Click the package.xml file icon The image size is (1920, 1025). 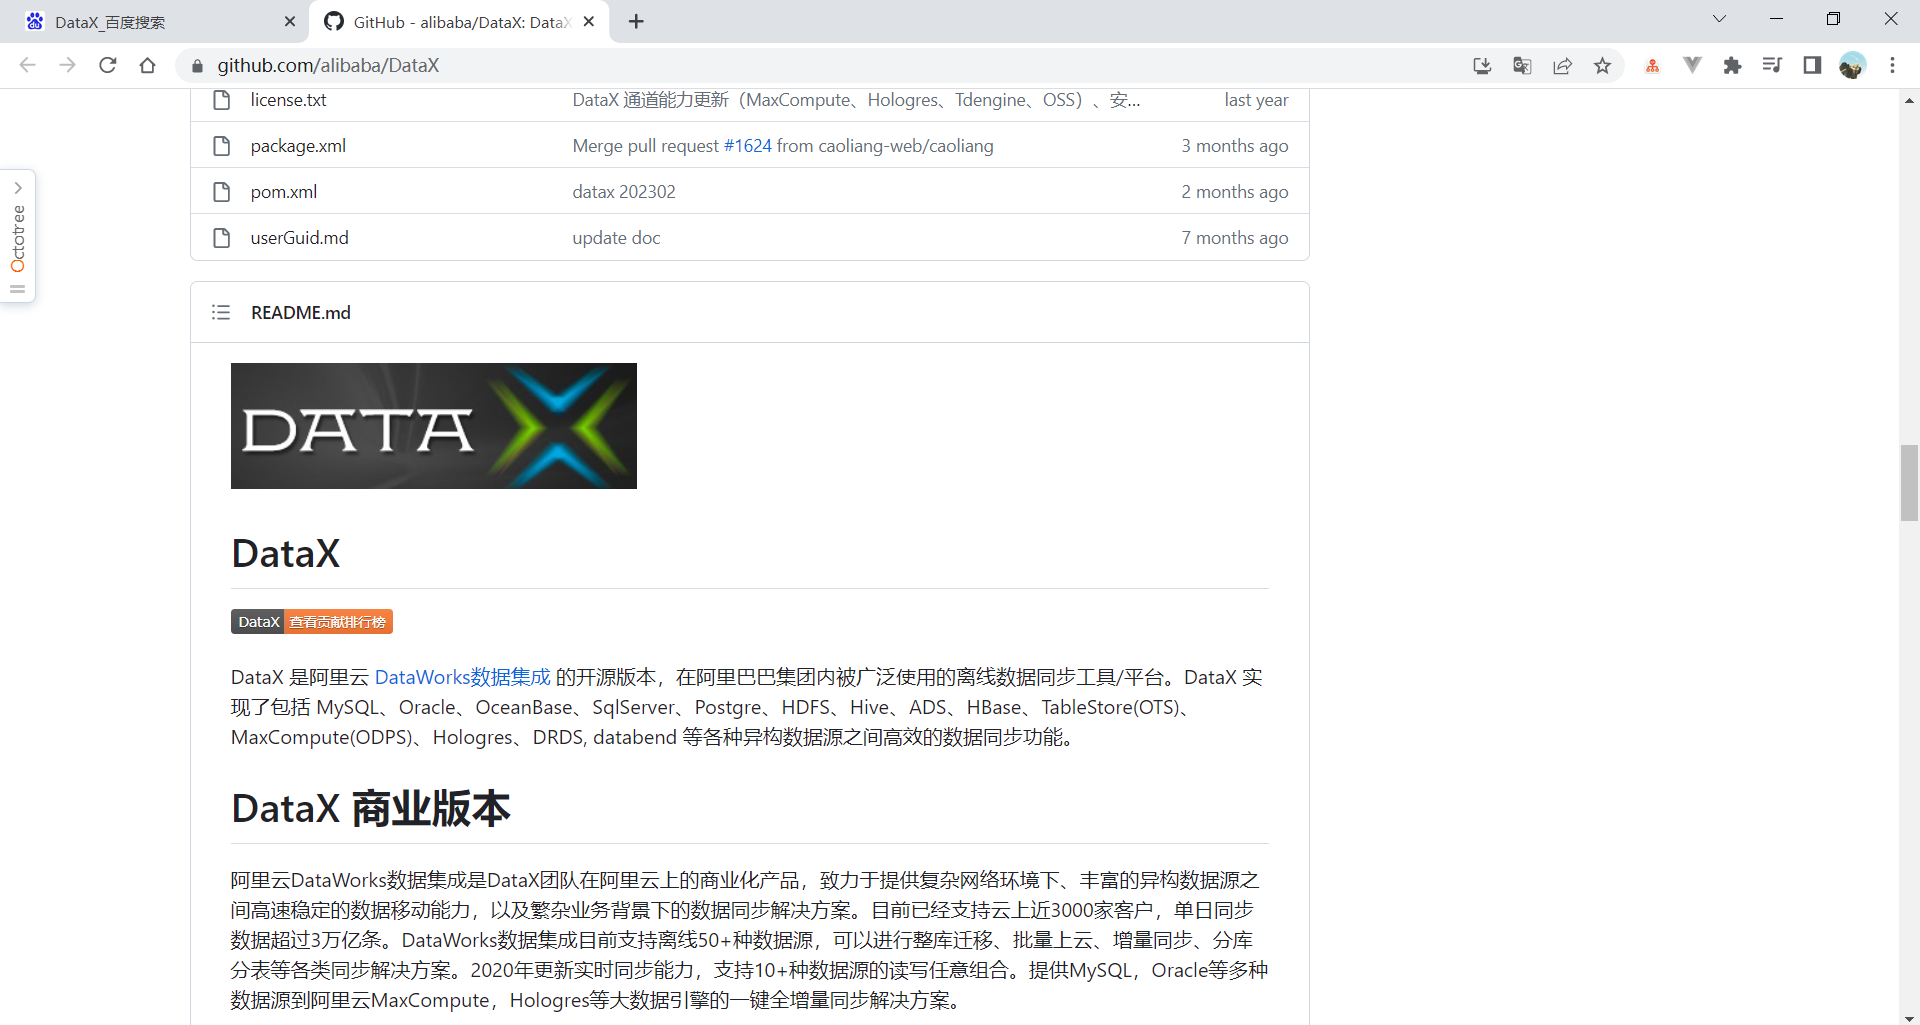coord(222,146)
